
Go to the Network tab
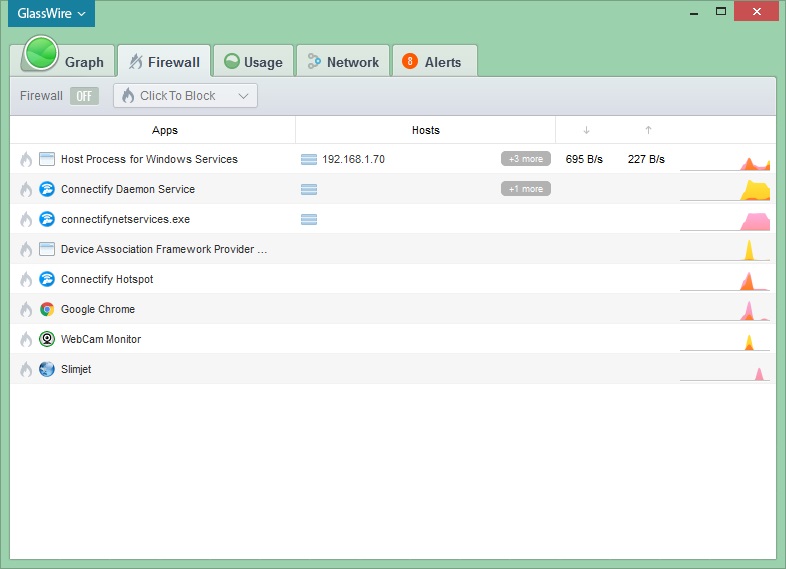tap(343, 61)
